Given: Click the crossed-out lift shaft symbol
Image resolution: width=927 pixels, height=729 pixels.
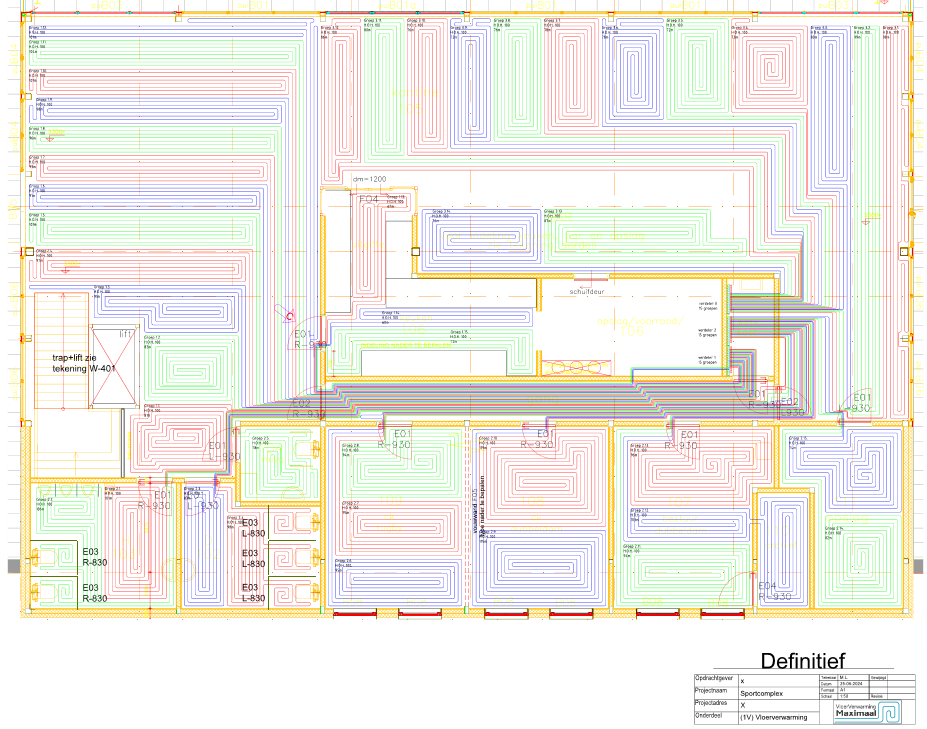Looking at the screenshot, I should [x=109, y=366].
